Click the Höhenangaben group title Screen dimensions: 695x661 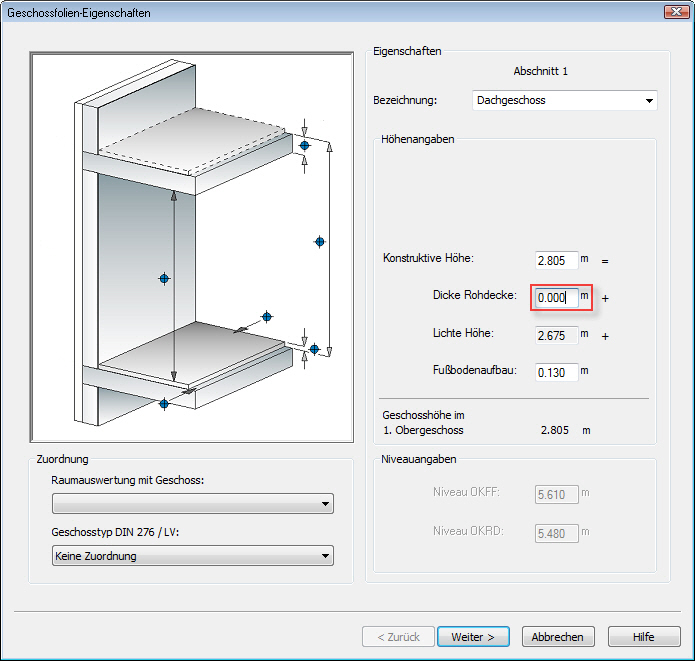pos(418,139)
